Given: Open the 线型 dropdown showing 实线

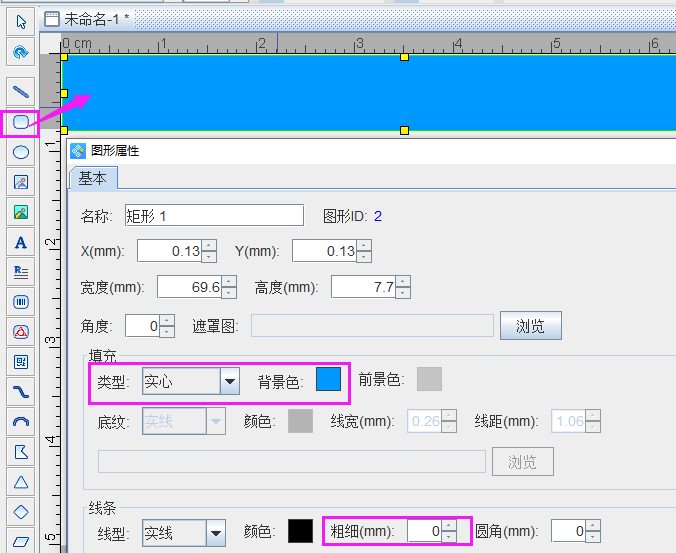Looking at the screenshot, I should tap(184, 533).
